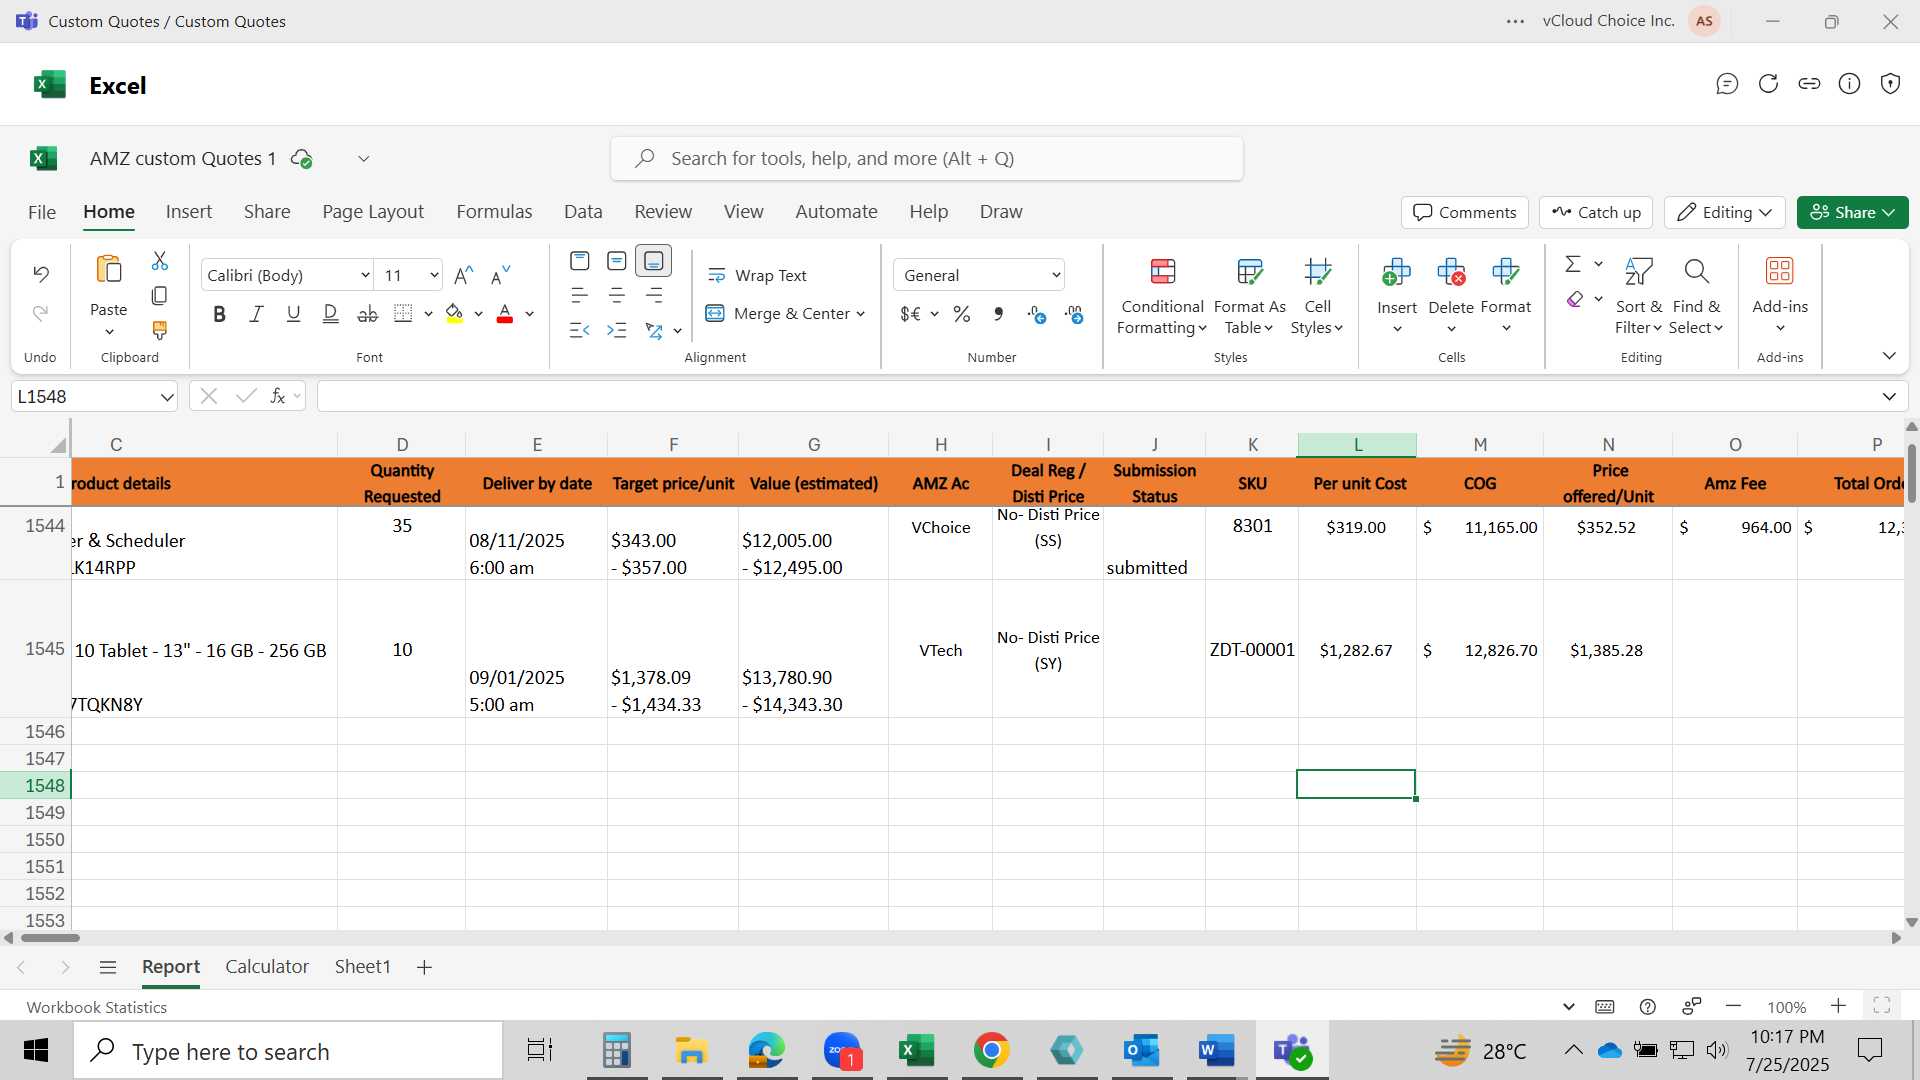1920x1080 pixels.
Task: Click the Windows search box on taskbar
Action: [288, 1051]
